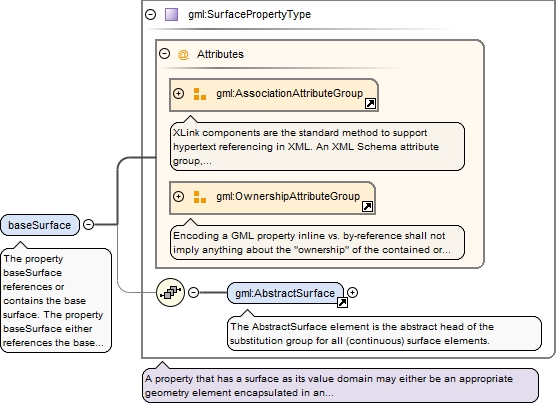
Task: Collapse the gml:SurfacePropertyType box
Action: [151, 15]
